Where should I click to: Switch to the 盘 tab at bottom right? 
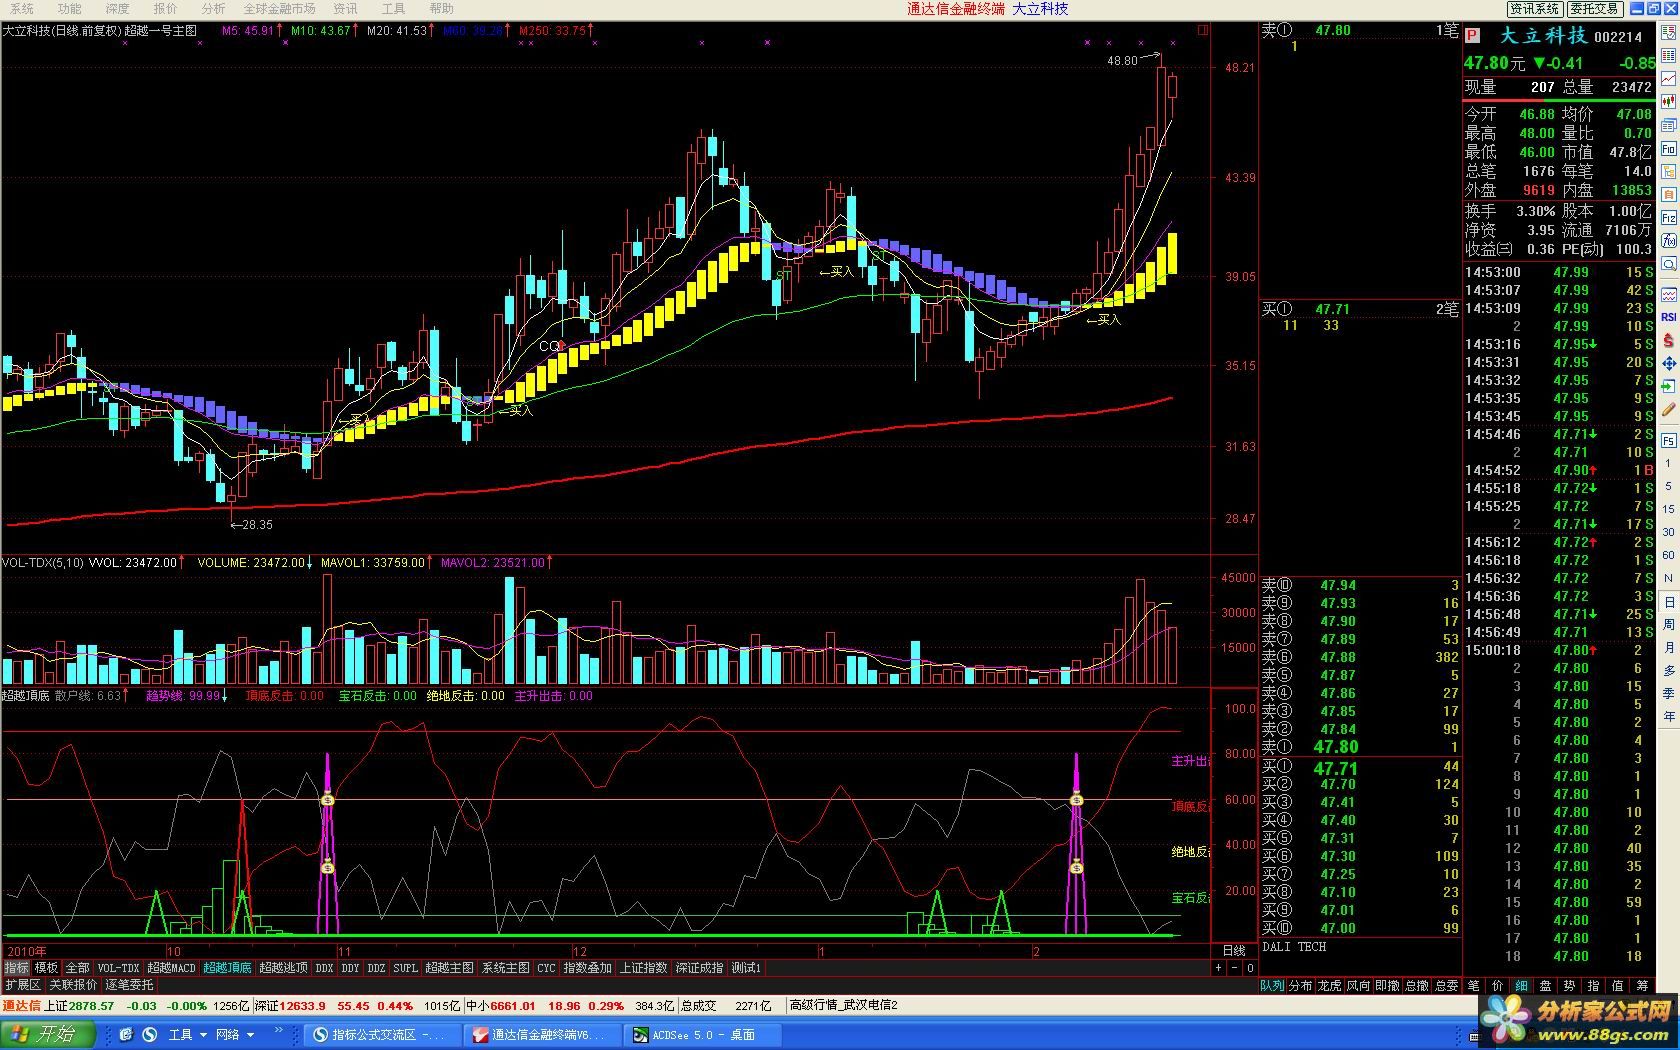(1545, 986)
